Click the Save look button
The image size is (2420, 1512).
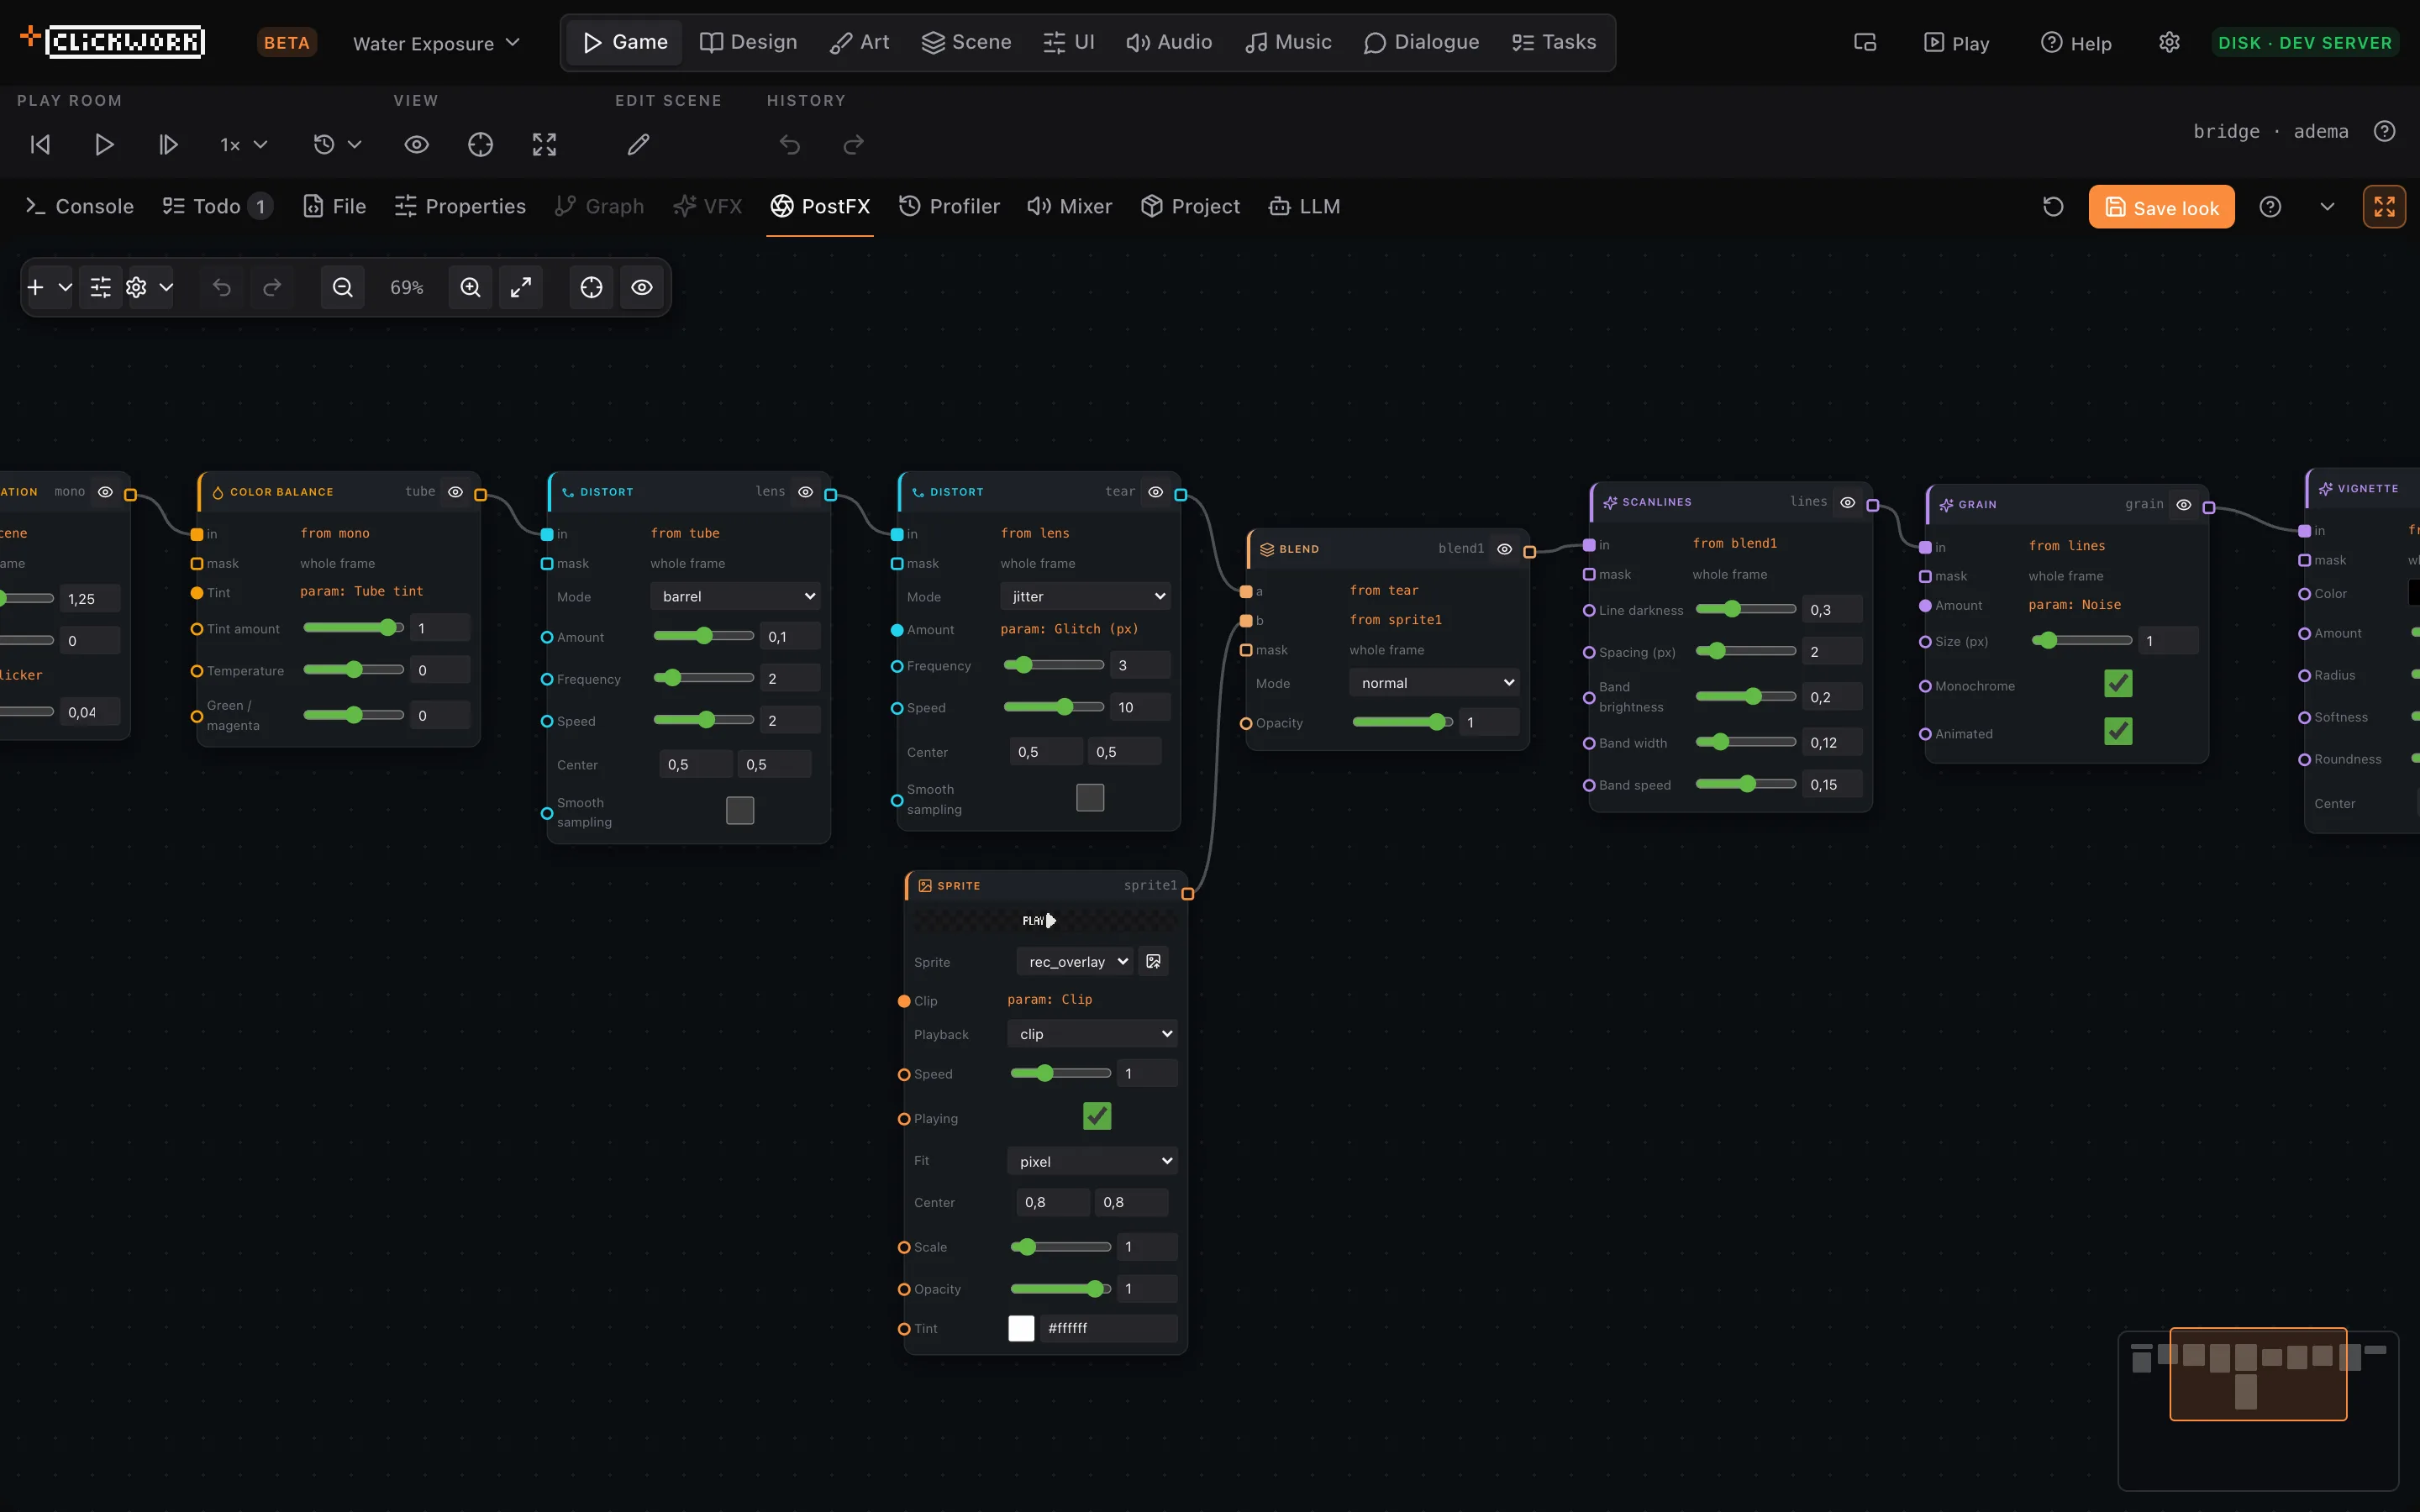(x=2161, y=207)
